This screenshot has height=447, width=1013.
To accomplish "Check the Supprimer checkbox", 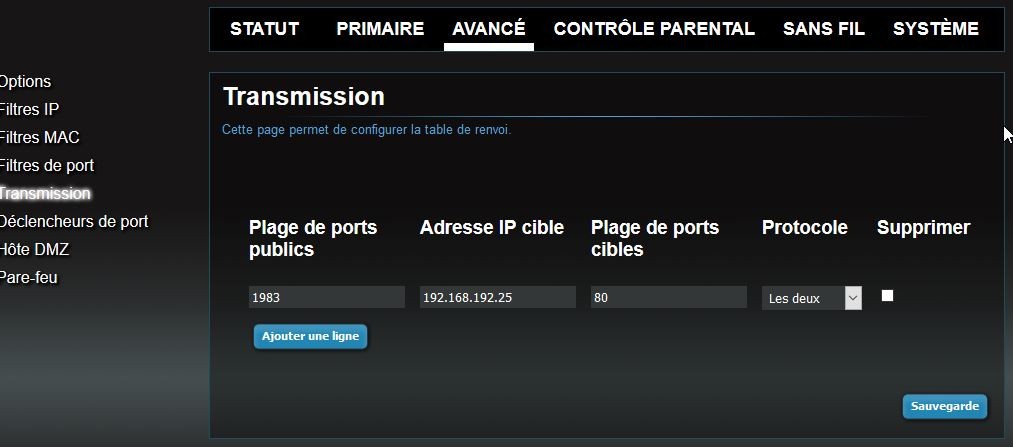I will (x=887, y=296).
